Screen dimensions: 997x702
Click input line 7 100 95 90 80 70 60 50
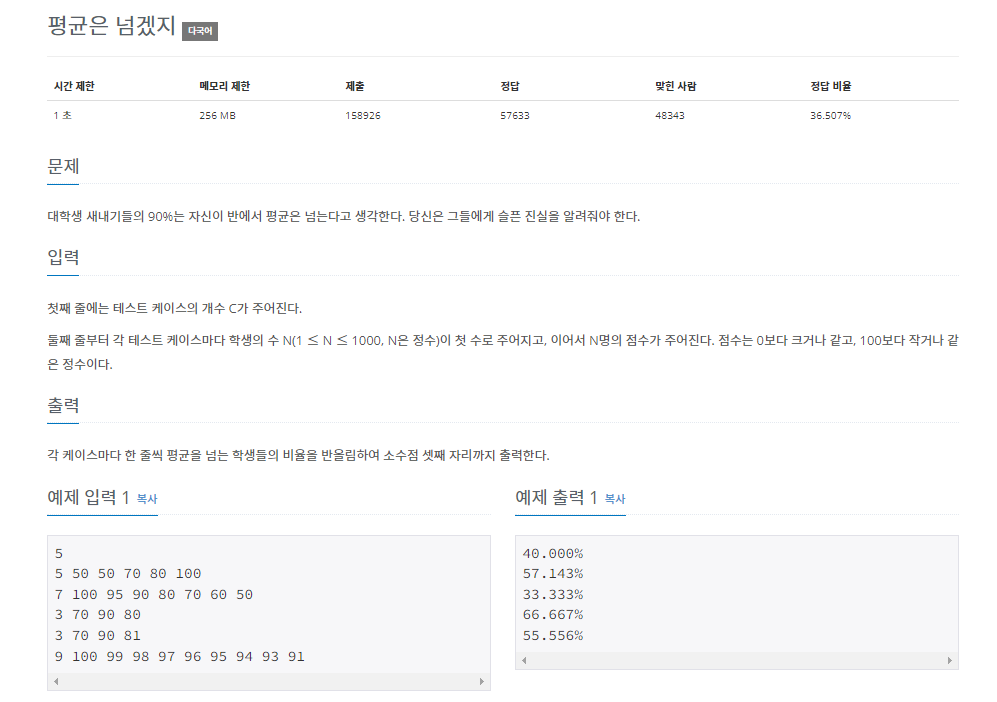154,595
